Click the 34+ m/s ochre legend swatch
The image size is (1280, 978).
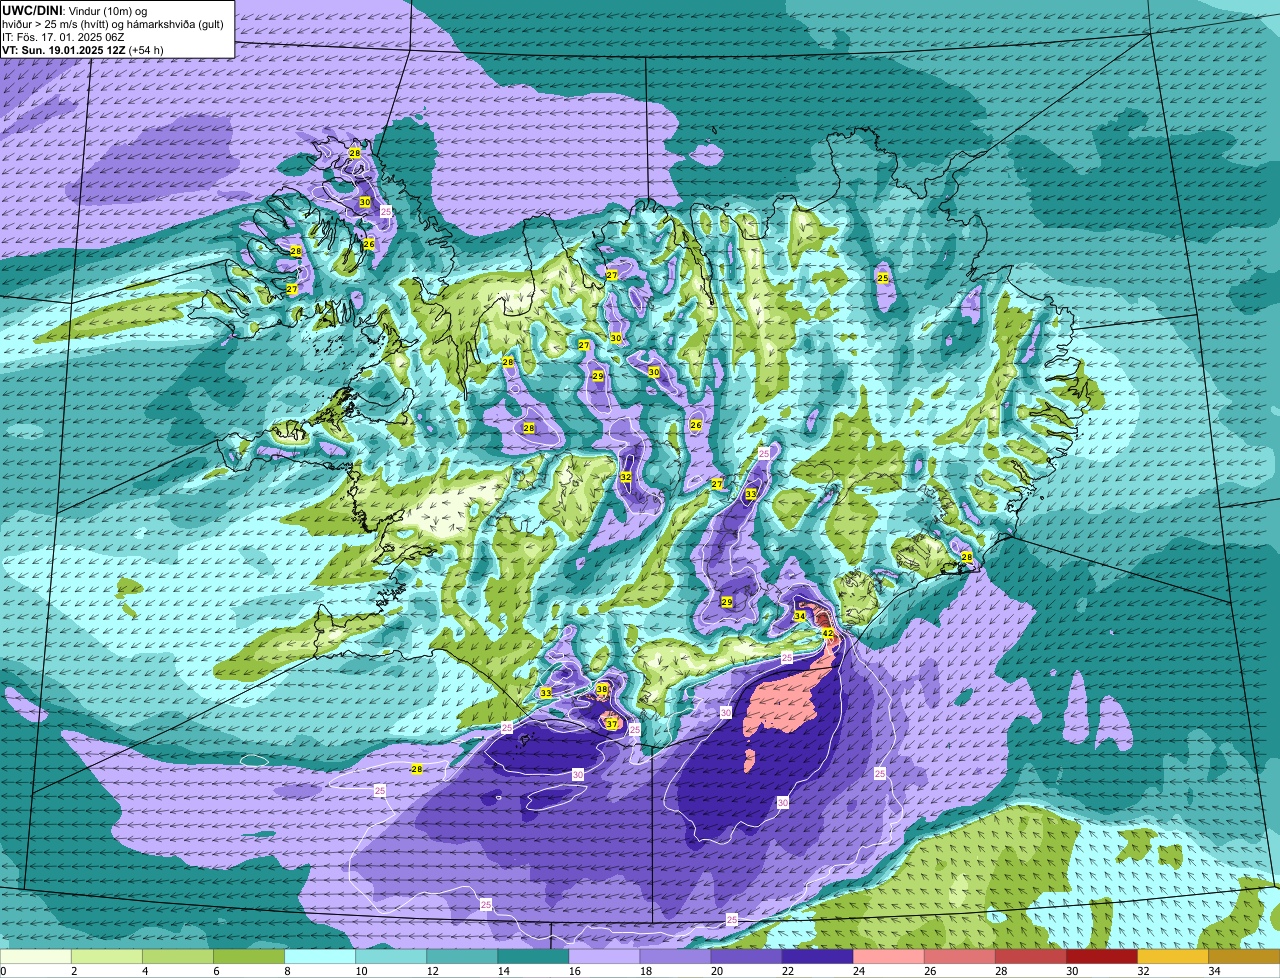coord(1244,956)
